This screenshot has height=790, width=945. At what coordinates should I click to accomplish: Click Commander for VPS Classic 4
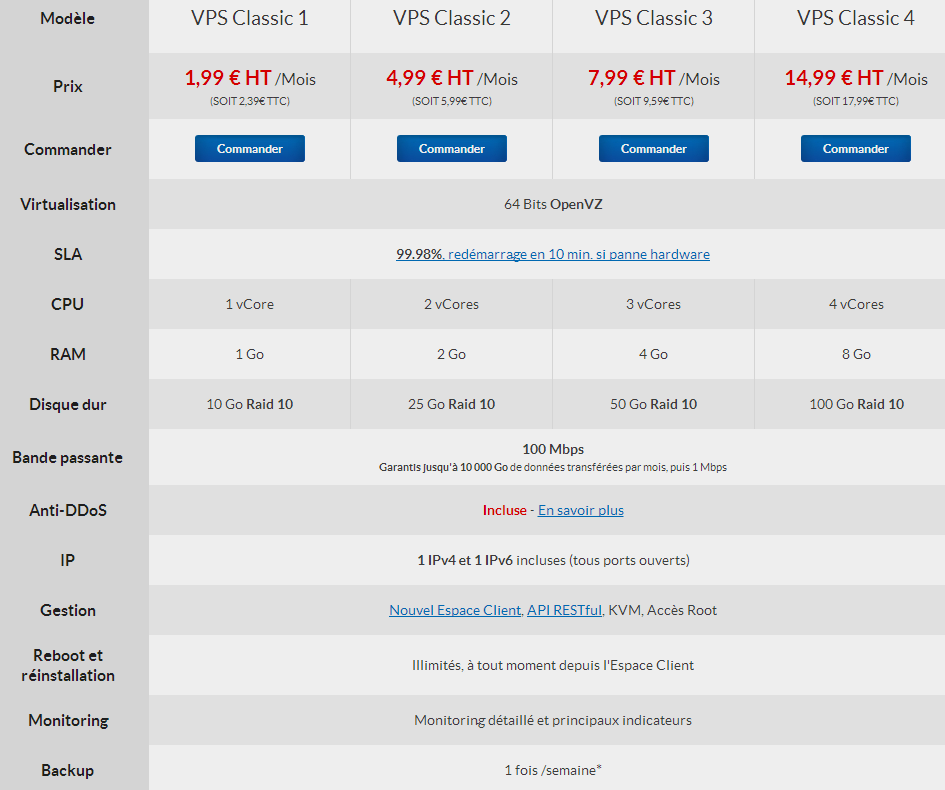(855, 149)
